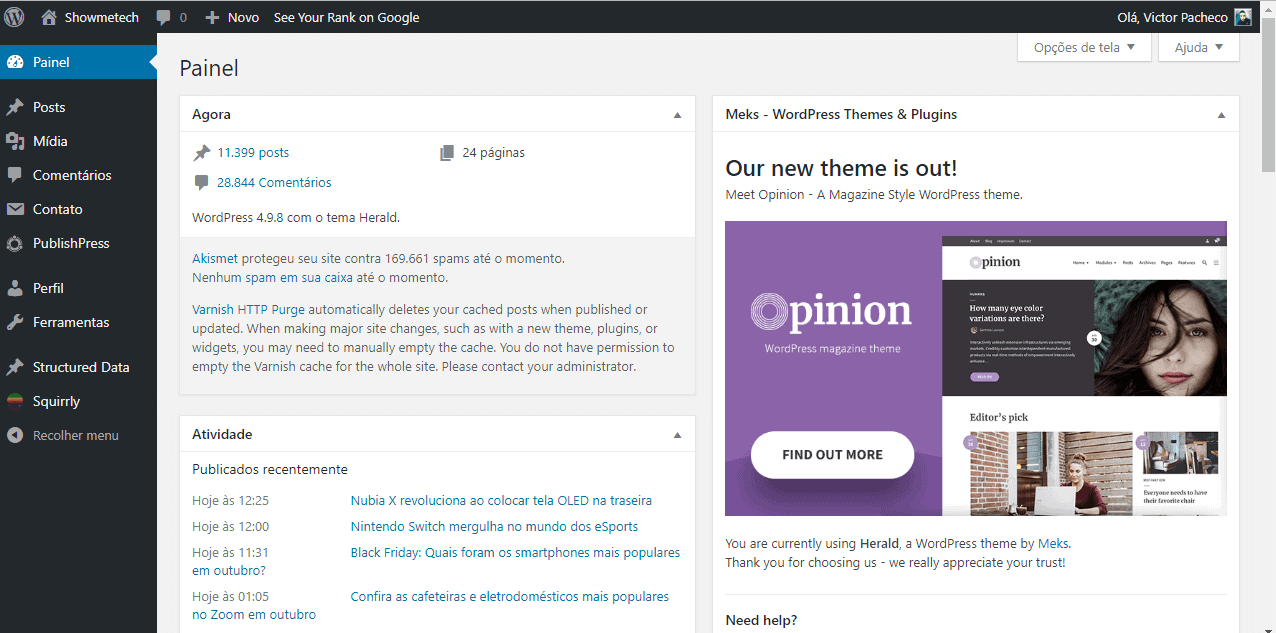The height and width of the screenshot is (633, 1276).
Task: Click the Ferramentas wrench icon
Action: [15, 322]
